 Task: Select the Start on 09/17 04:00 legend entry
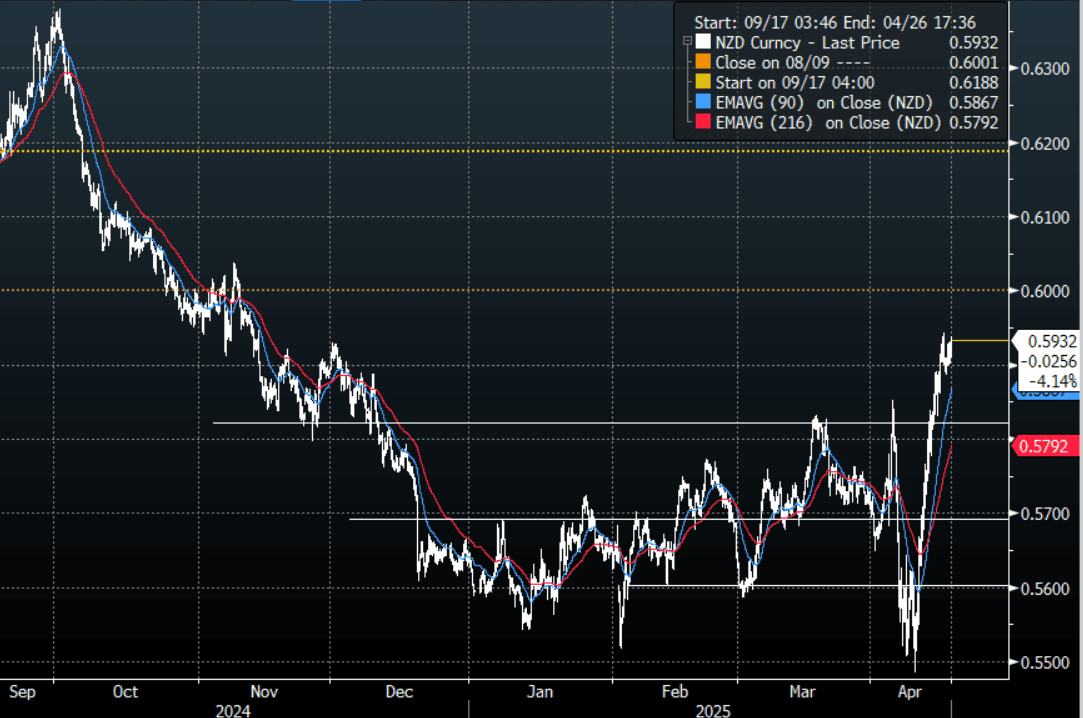[x=794, y=82]
